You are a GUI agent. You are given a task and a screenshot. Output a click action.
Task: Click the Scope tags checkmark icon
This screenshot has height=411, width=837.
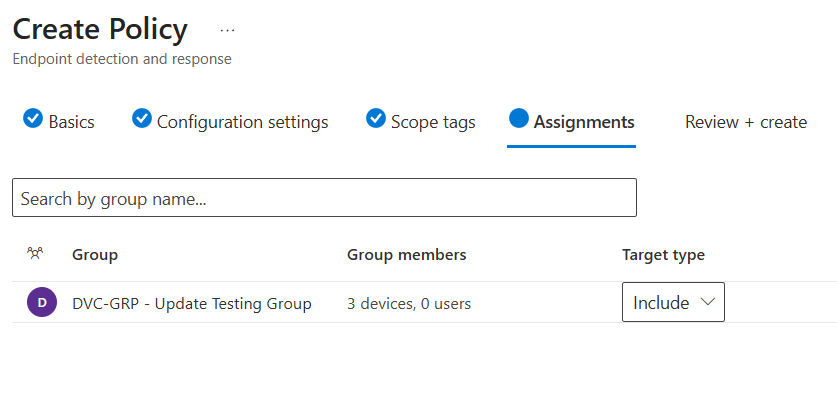click(x=376, y=119)
